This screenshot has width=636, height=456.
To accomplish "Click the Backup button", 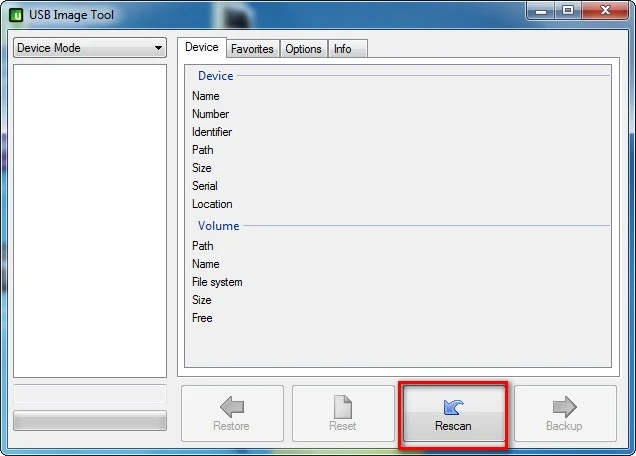I will (565, 413).
